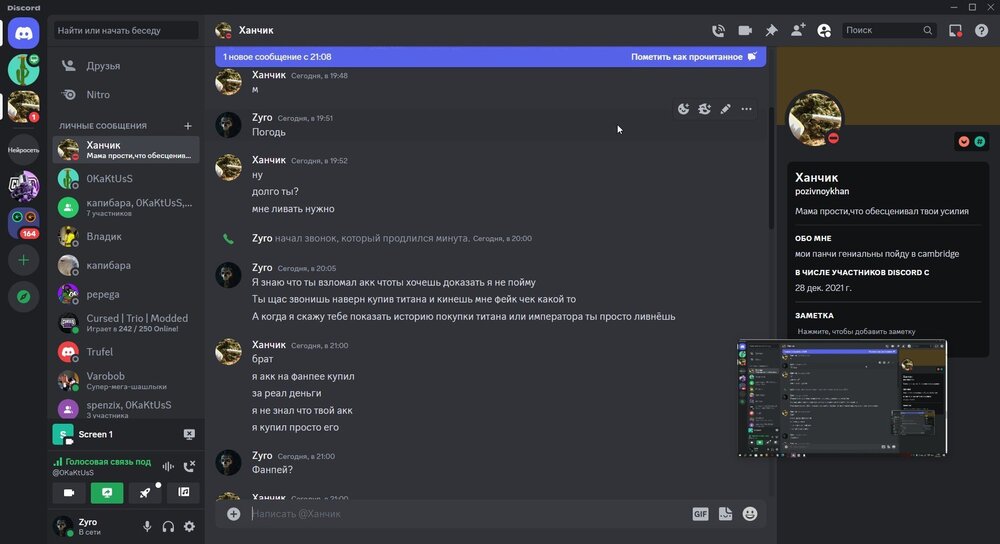Click the chat scrollbar
Screen dimensions: 1000x544
(x=771, y=169)
